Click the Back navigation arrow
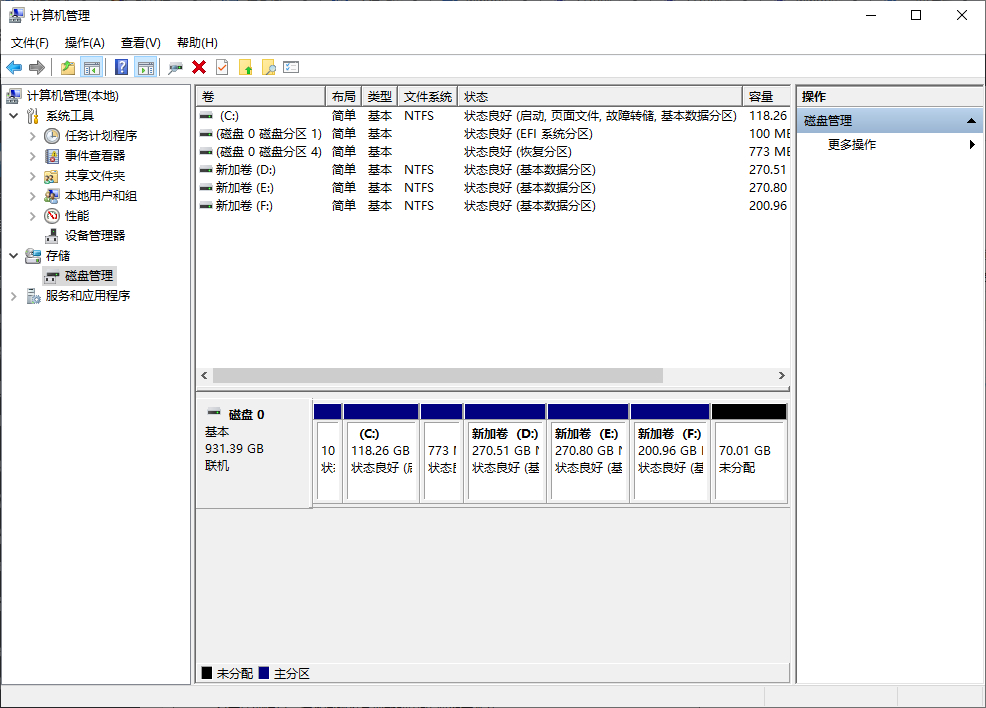Image resolution: width=986 pixels, height=708 pixels. tap(14, 67)
